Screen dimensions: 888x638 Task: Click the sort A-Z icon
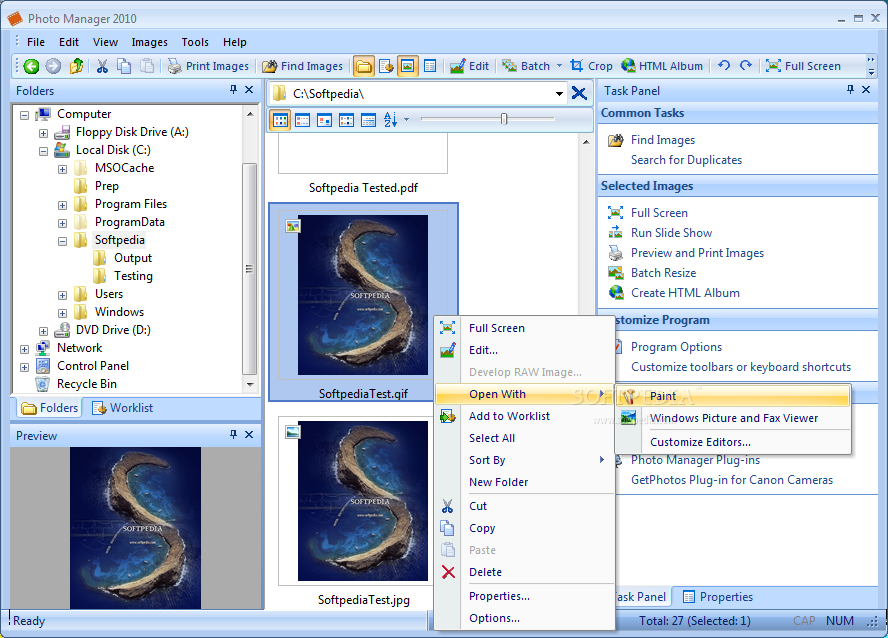pos(391,119)
